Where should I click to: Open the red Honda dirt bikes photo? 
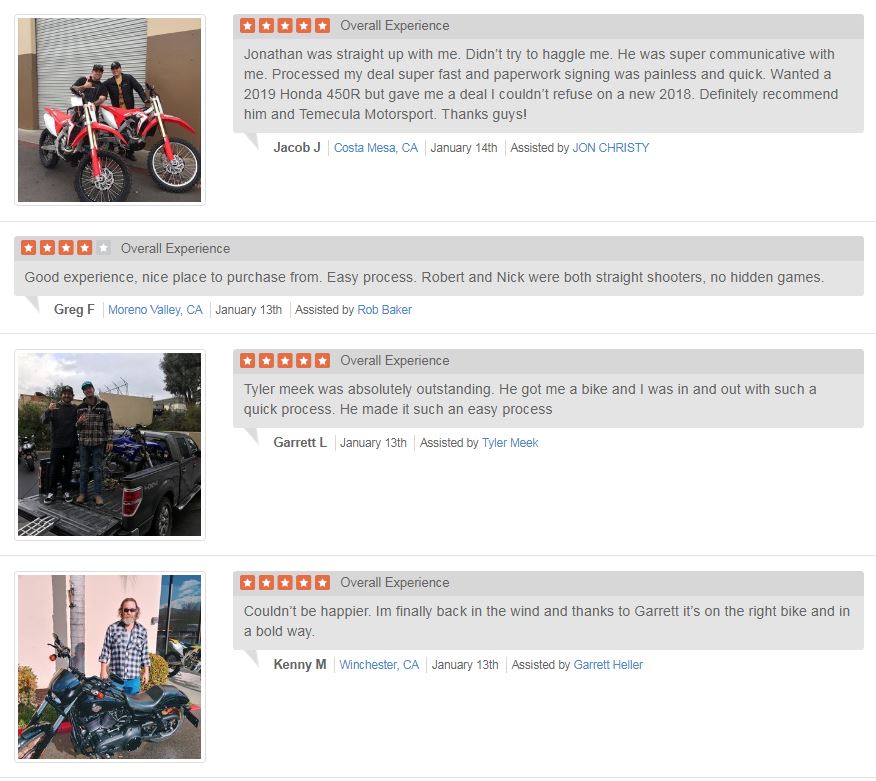[x=110, y=110]
